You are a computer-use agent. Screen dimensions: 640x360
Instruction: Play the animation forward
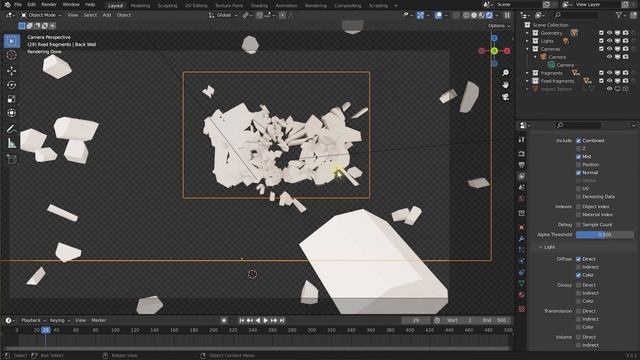click(266, 320)
